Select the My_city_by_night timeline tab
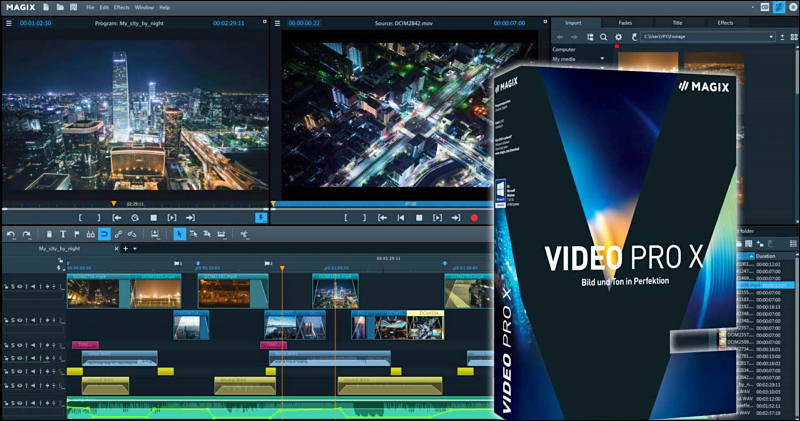This screenshot has width=800, height=421. pyautogui.click(x=59, y=249)
